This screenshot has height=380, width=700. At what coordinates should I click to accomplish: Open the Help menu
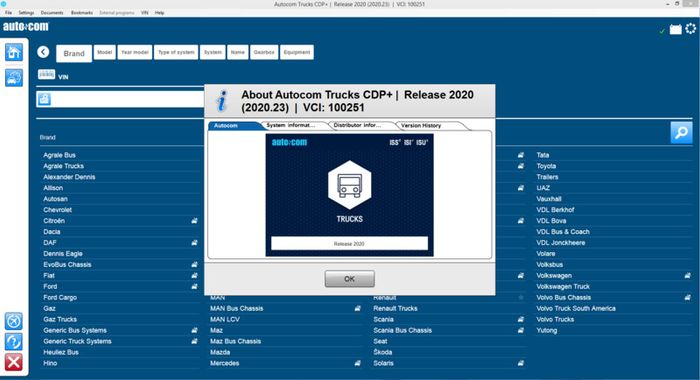(159, 13)
